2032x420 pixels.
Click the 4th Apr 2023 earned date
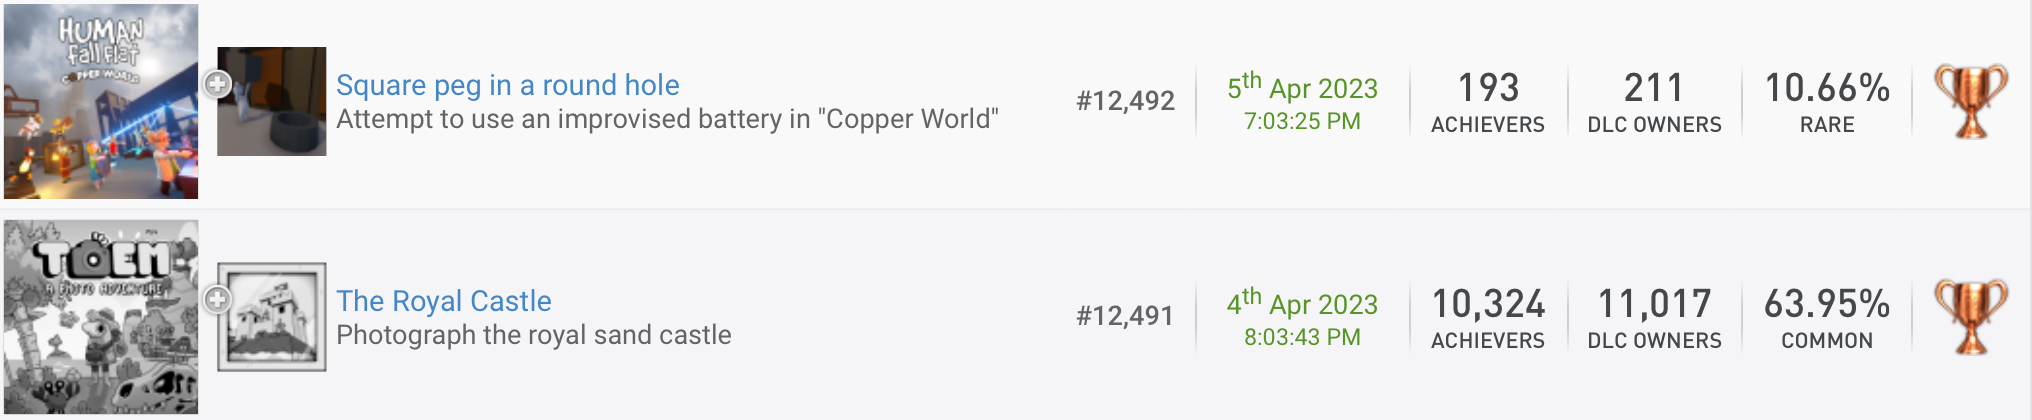1302,317
